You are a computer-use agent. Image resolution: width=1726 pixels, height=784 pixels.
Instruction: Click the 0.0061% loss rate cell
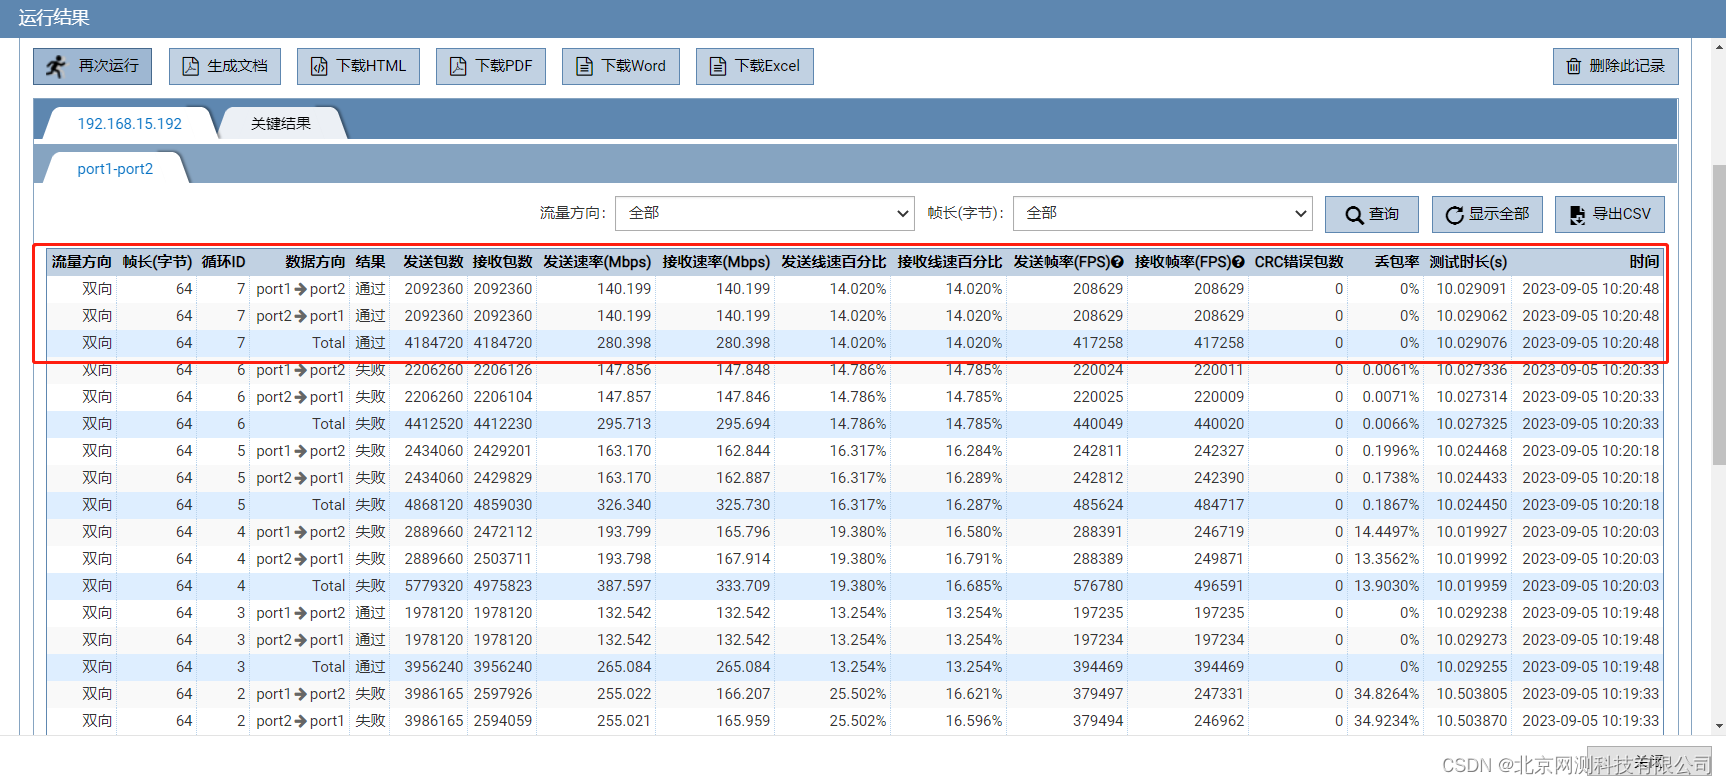[x=1391, y=370]
